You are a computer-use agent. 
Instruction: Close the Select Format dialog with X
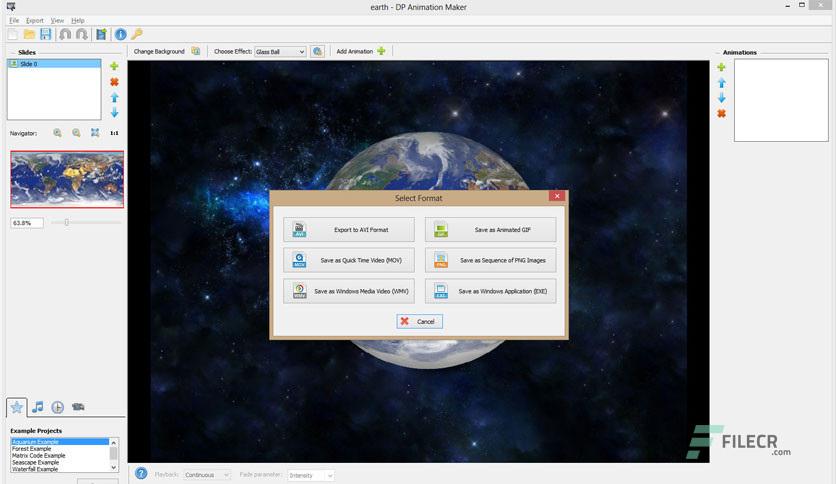tap(557, 196)
